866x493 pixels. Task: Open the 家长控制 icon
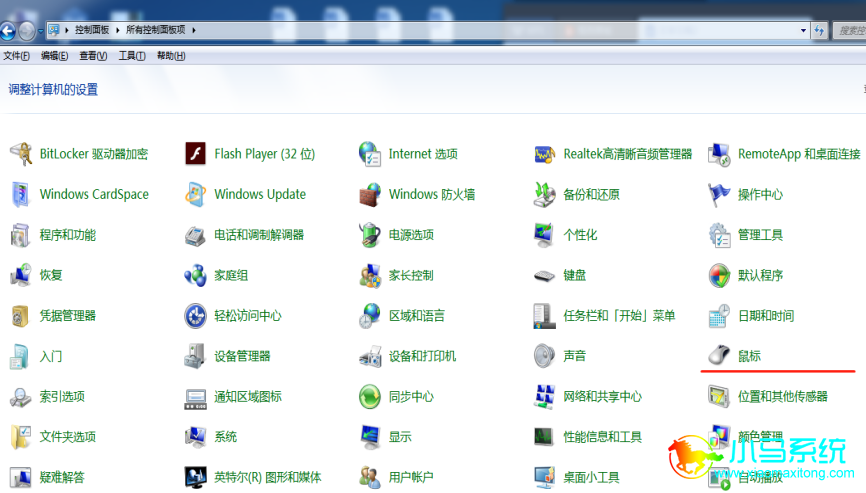(x=369, y=275)
